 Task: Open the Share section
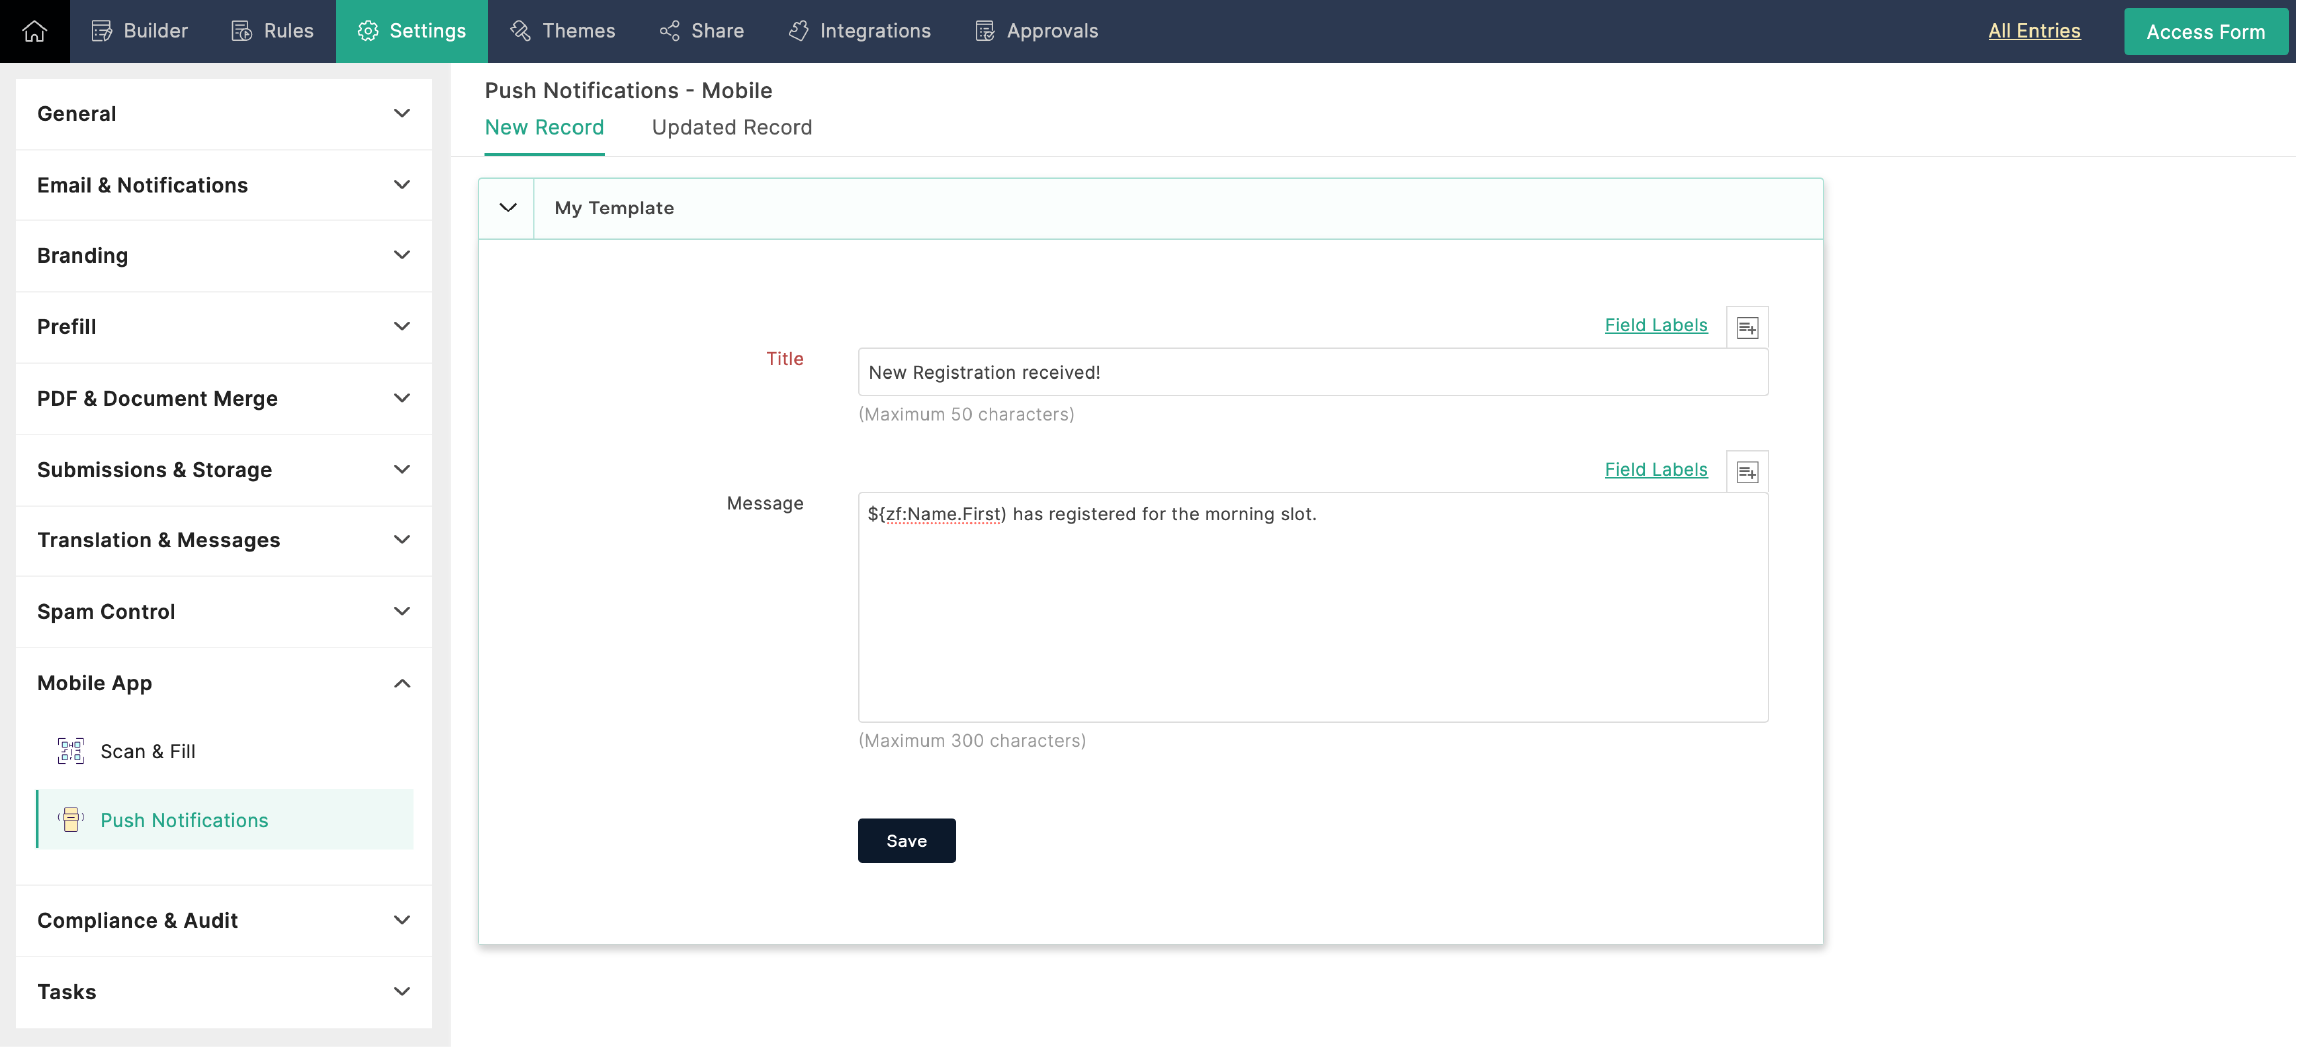(702, 31)
